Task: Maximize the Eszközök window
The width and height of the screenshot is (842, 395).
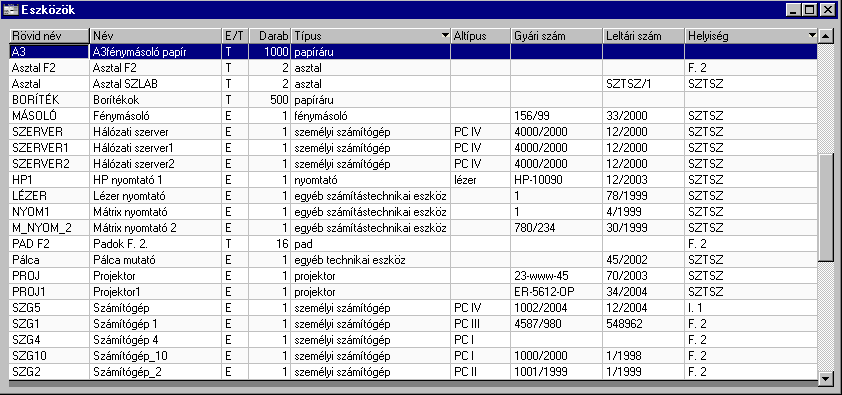Action: click(x=810, y=10)
